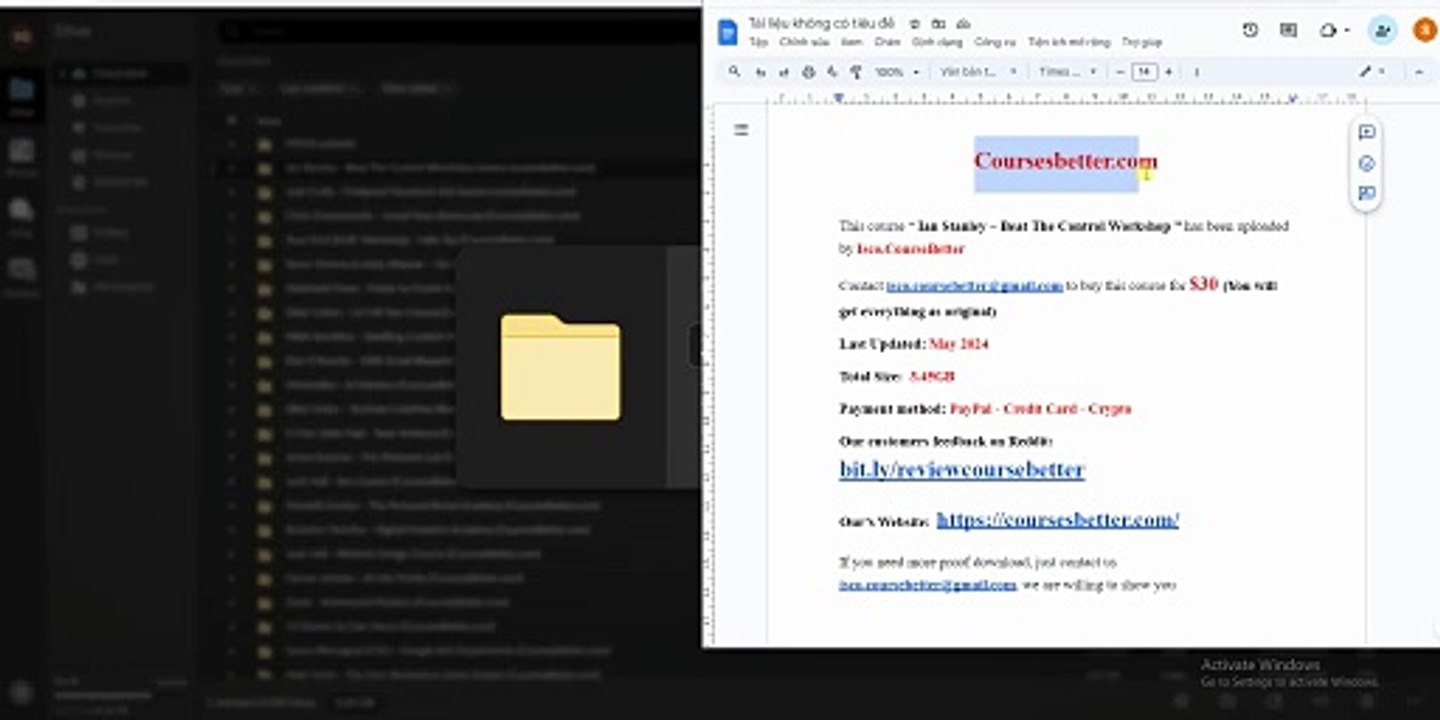This screenshot has height=720, width=1440.
Task: Check the cloud save status icon
Action: point(963,23)
